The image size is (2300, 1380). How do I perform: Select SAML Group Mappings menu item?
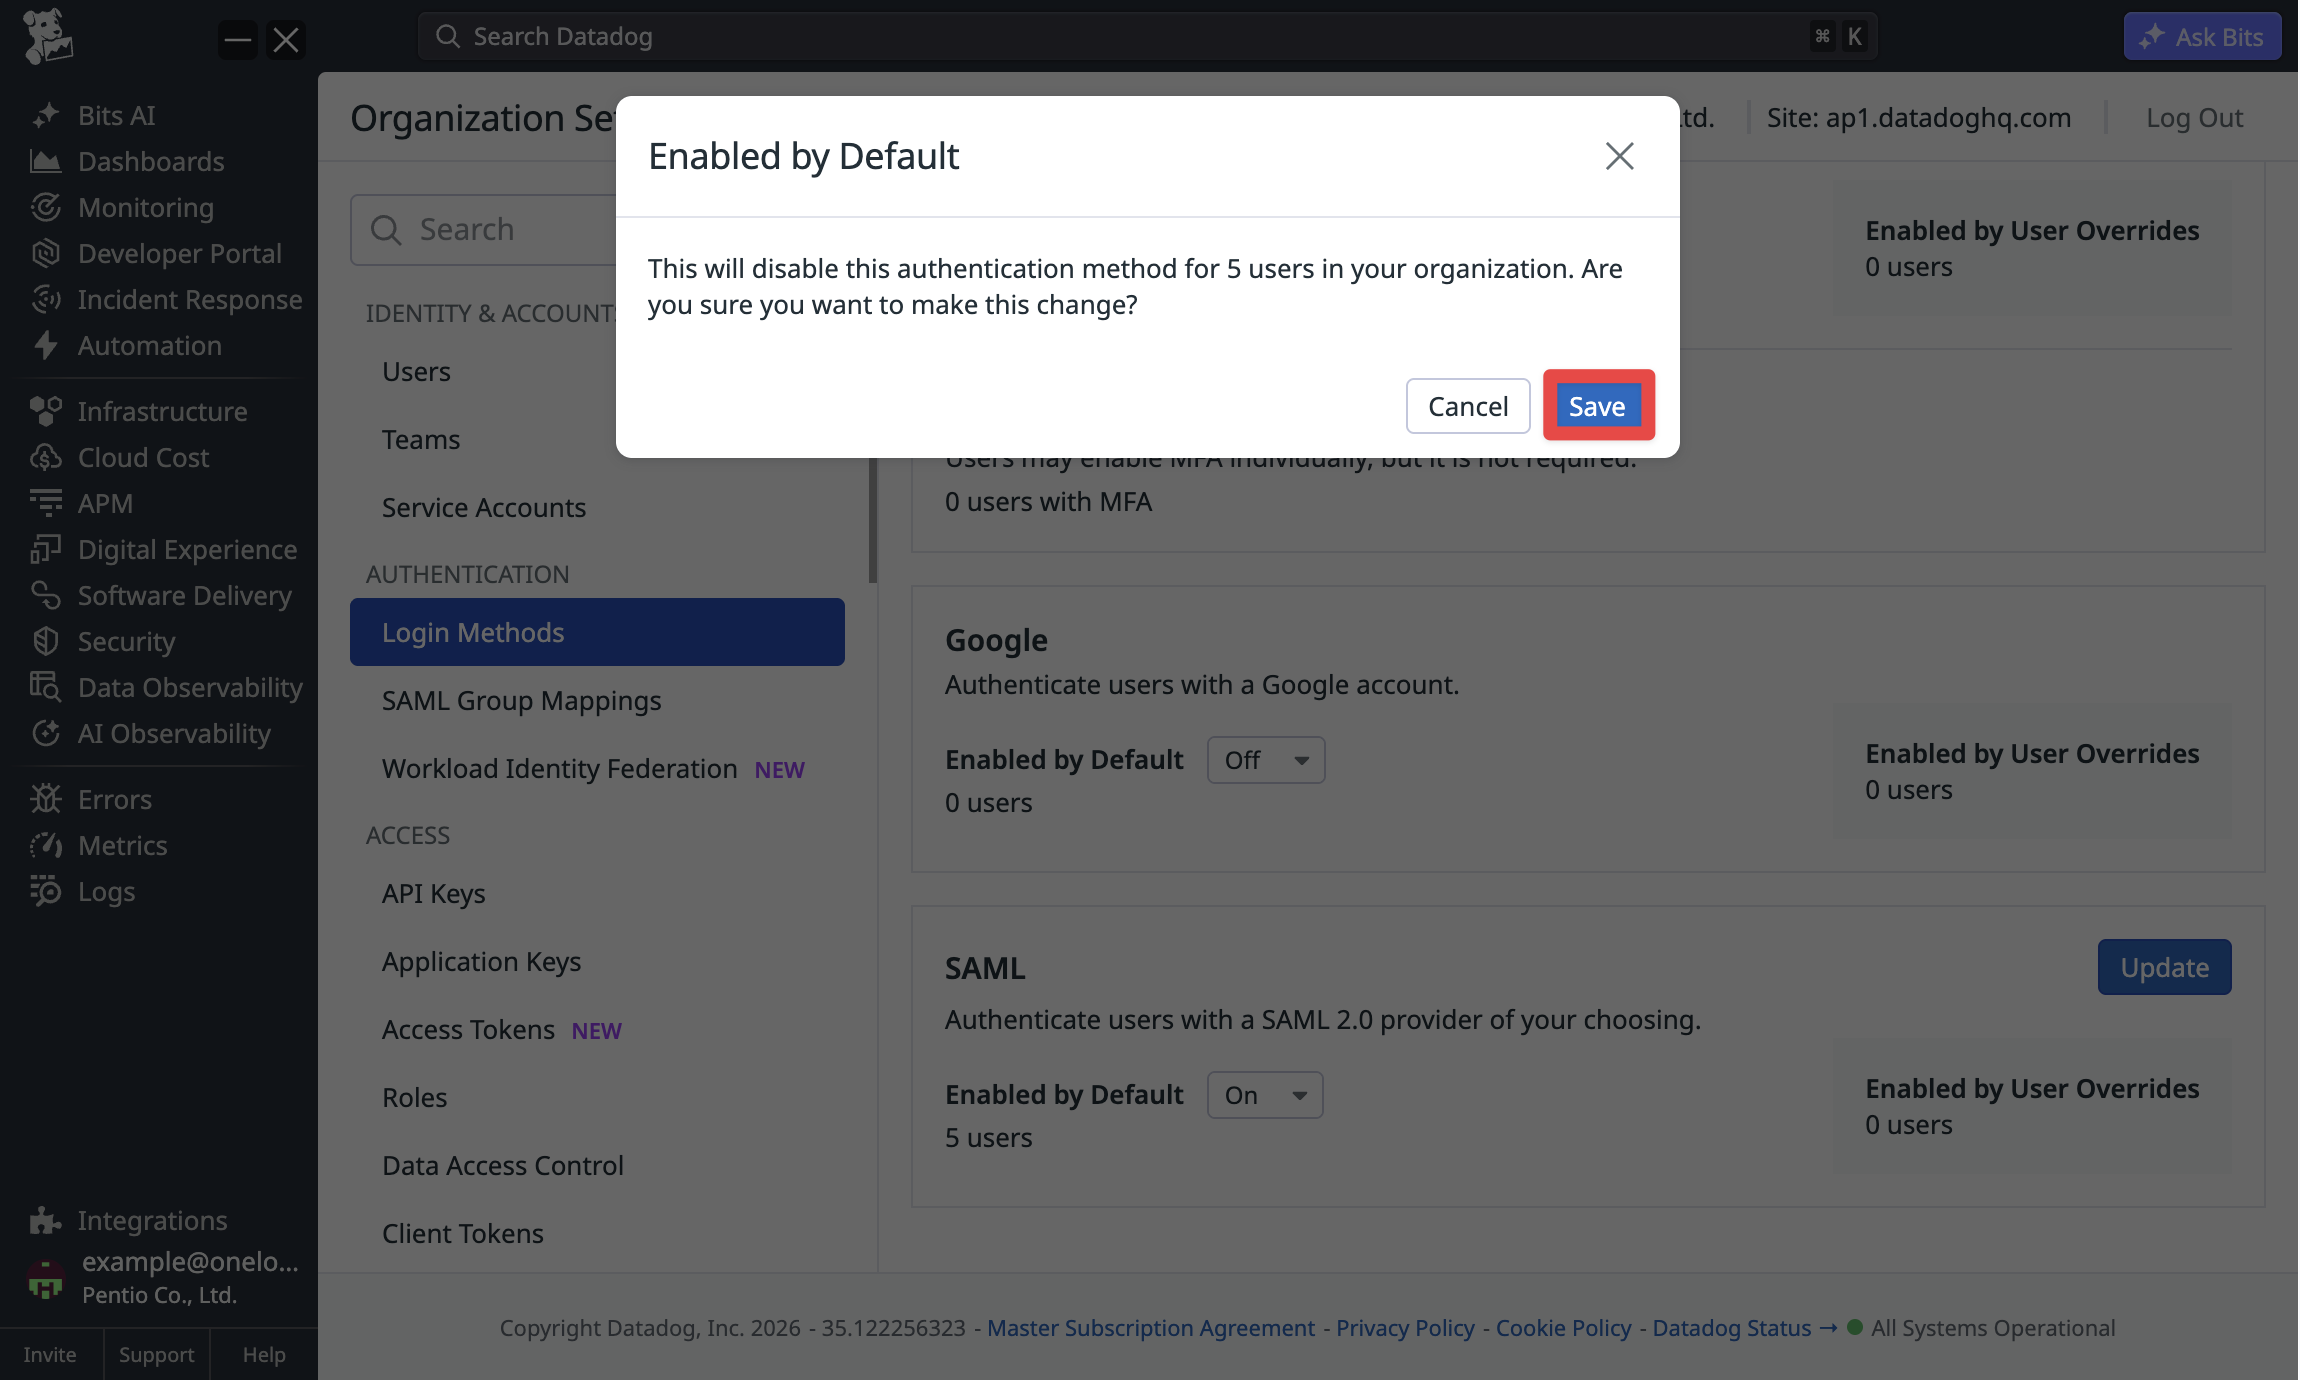[521, 700]
